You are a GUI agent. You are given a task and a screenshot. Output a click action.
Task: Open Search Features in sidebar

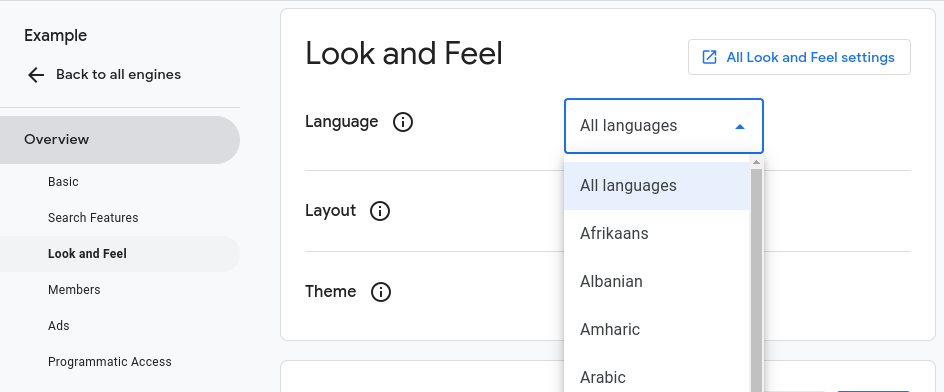pyautogui.click(x=93, y=218)
